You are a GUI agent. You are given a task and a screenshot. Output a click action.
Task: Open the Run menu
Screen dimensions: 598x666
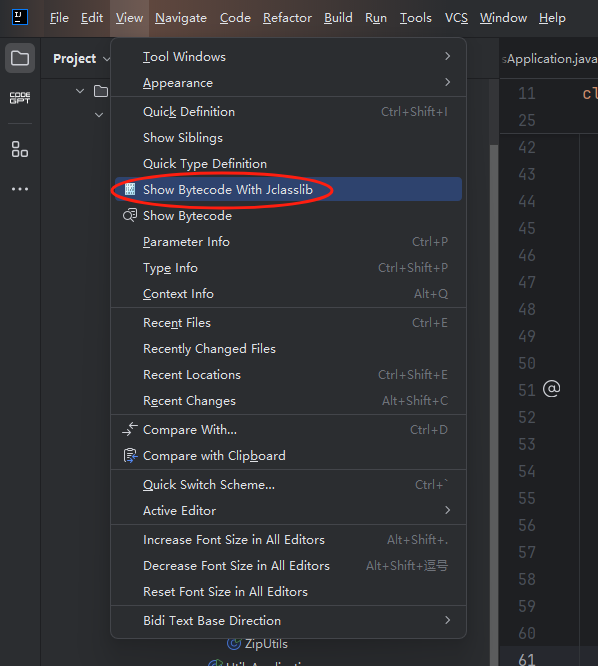(x=376, y=18)
